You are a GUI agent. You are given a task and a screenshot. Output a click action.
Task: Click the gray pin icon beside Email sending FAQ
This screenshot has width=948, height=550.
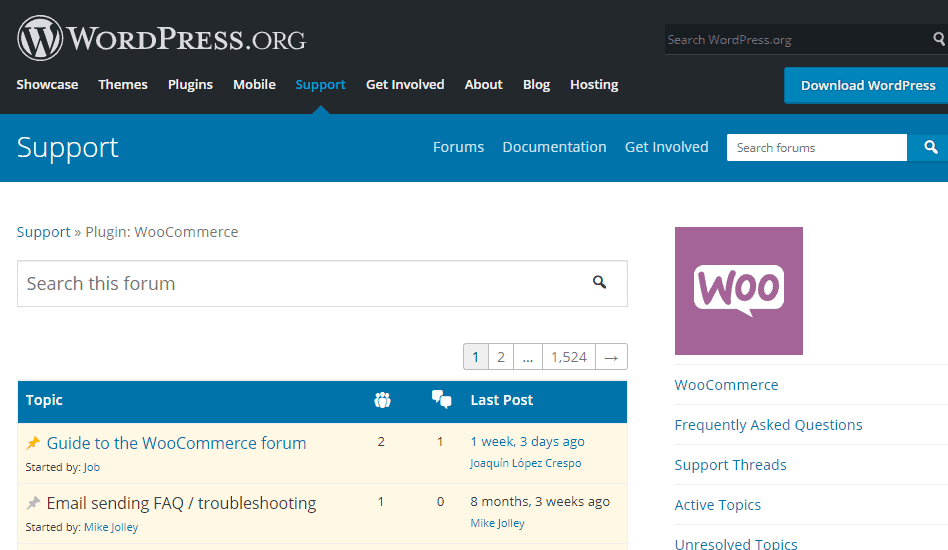tap(33, 502)
